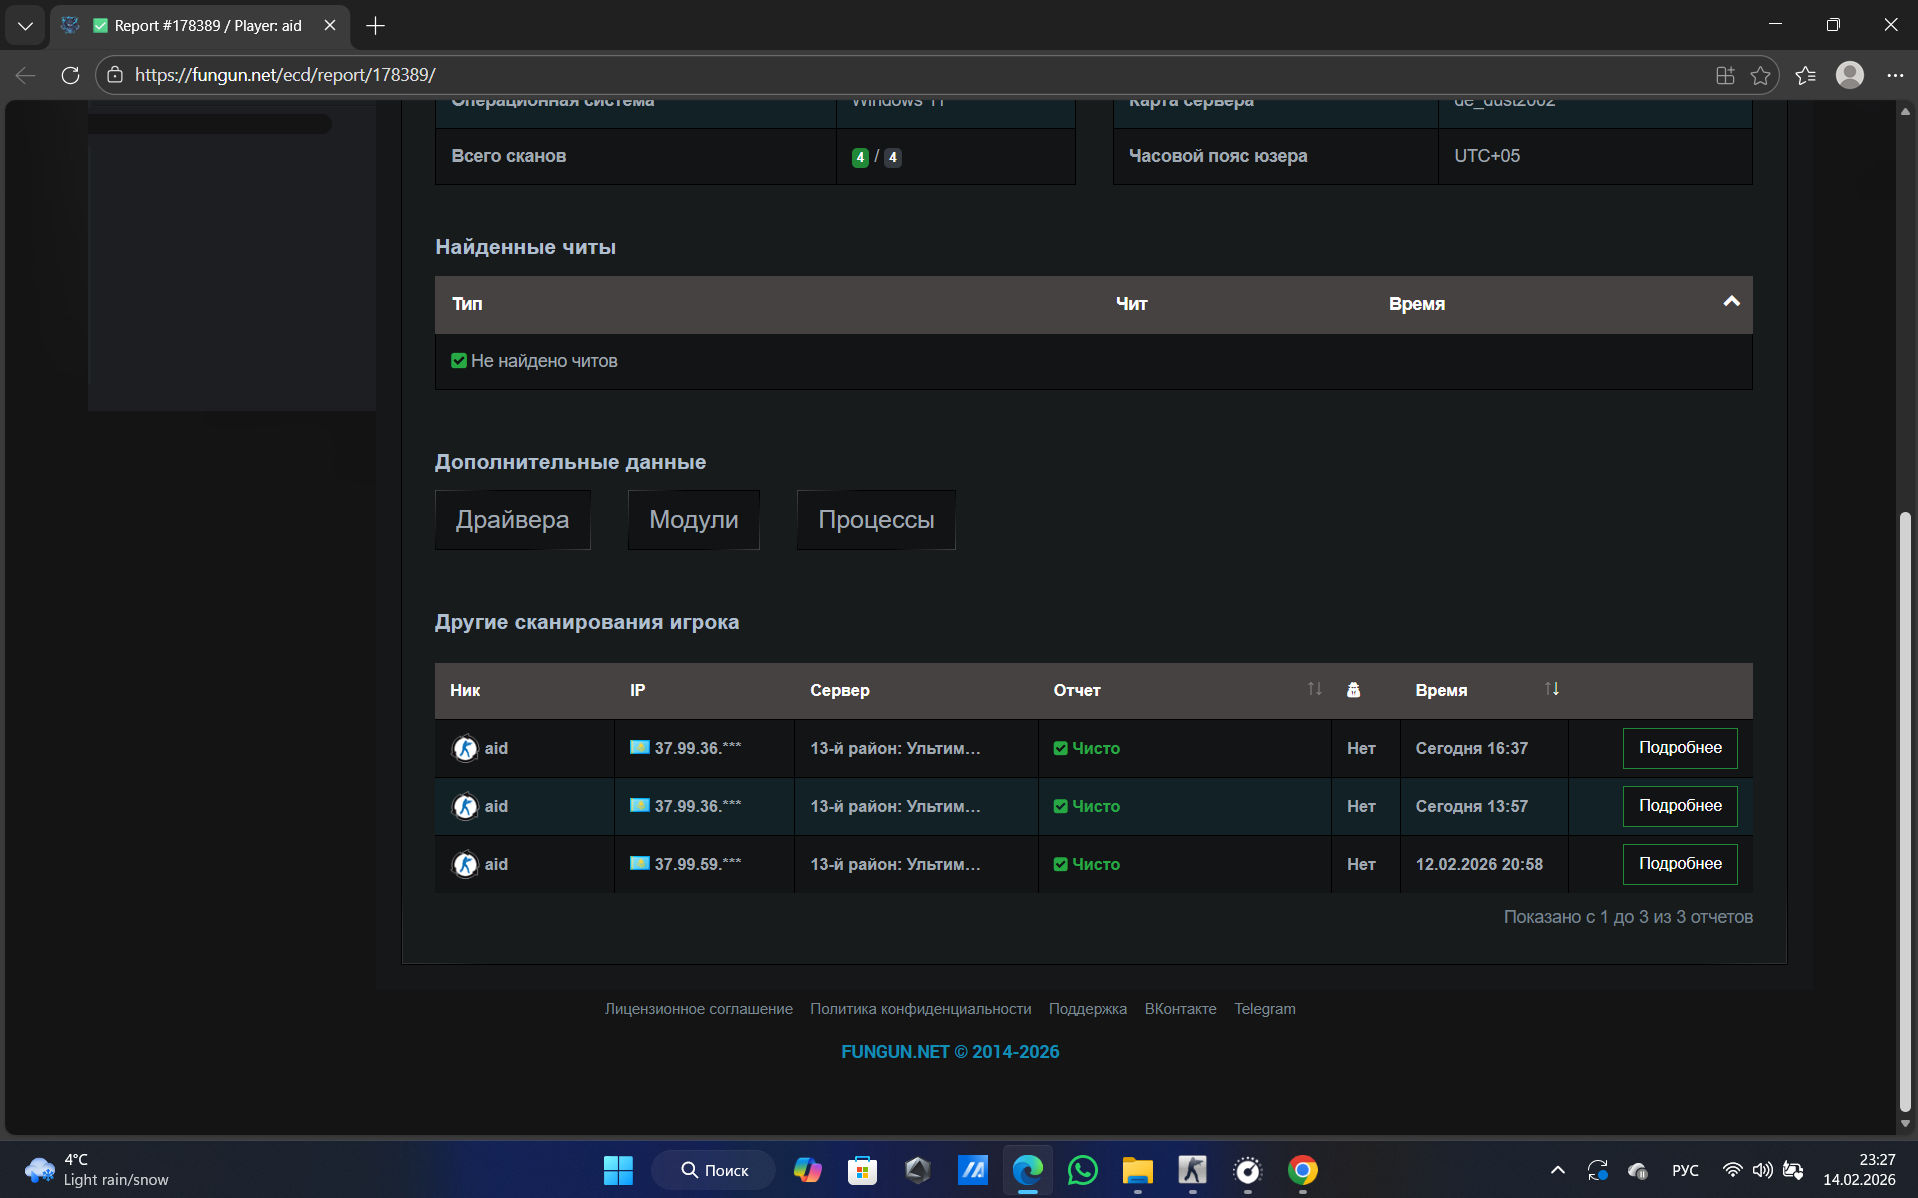Open the Telegram footer link
The width and height of the screenshot is (1918, 1198).
1264,1009
